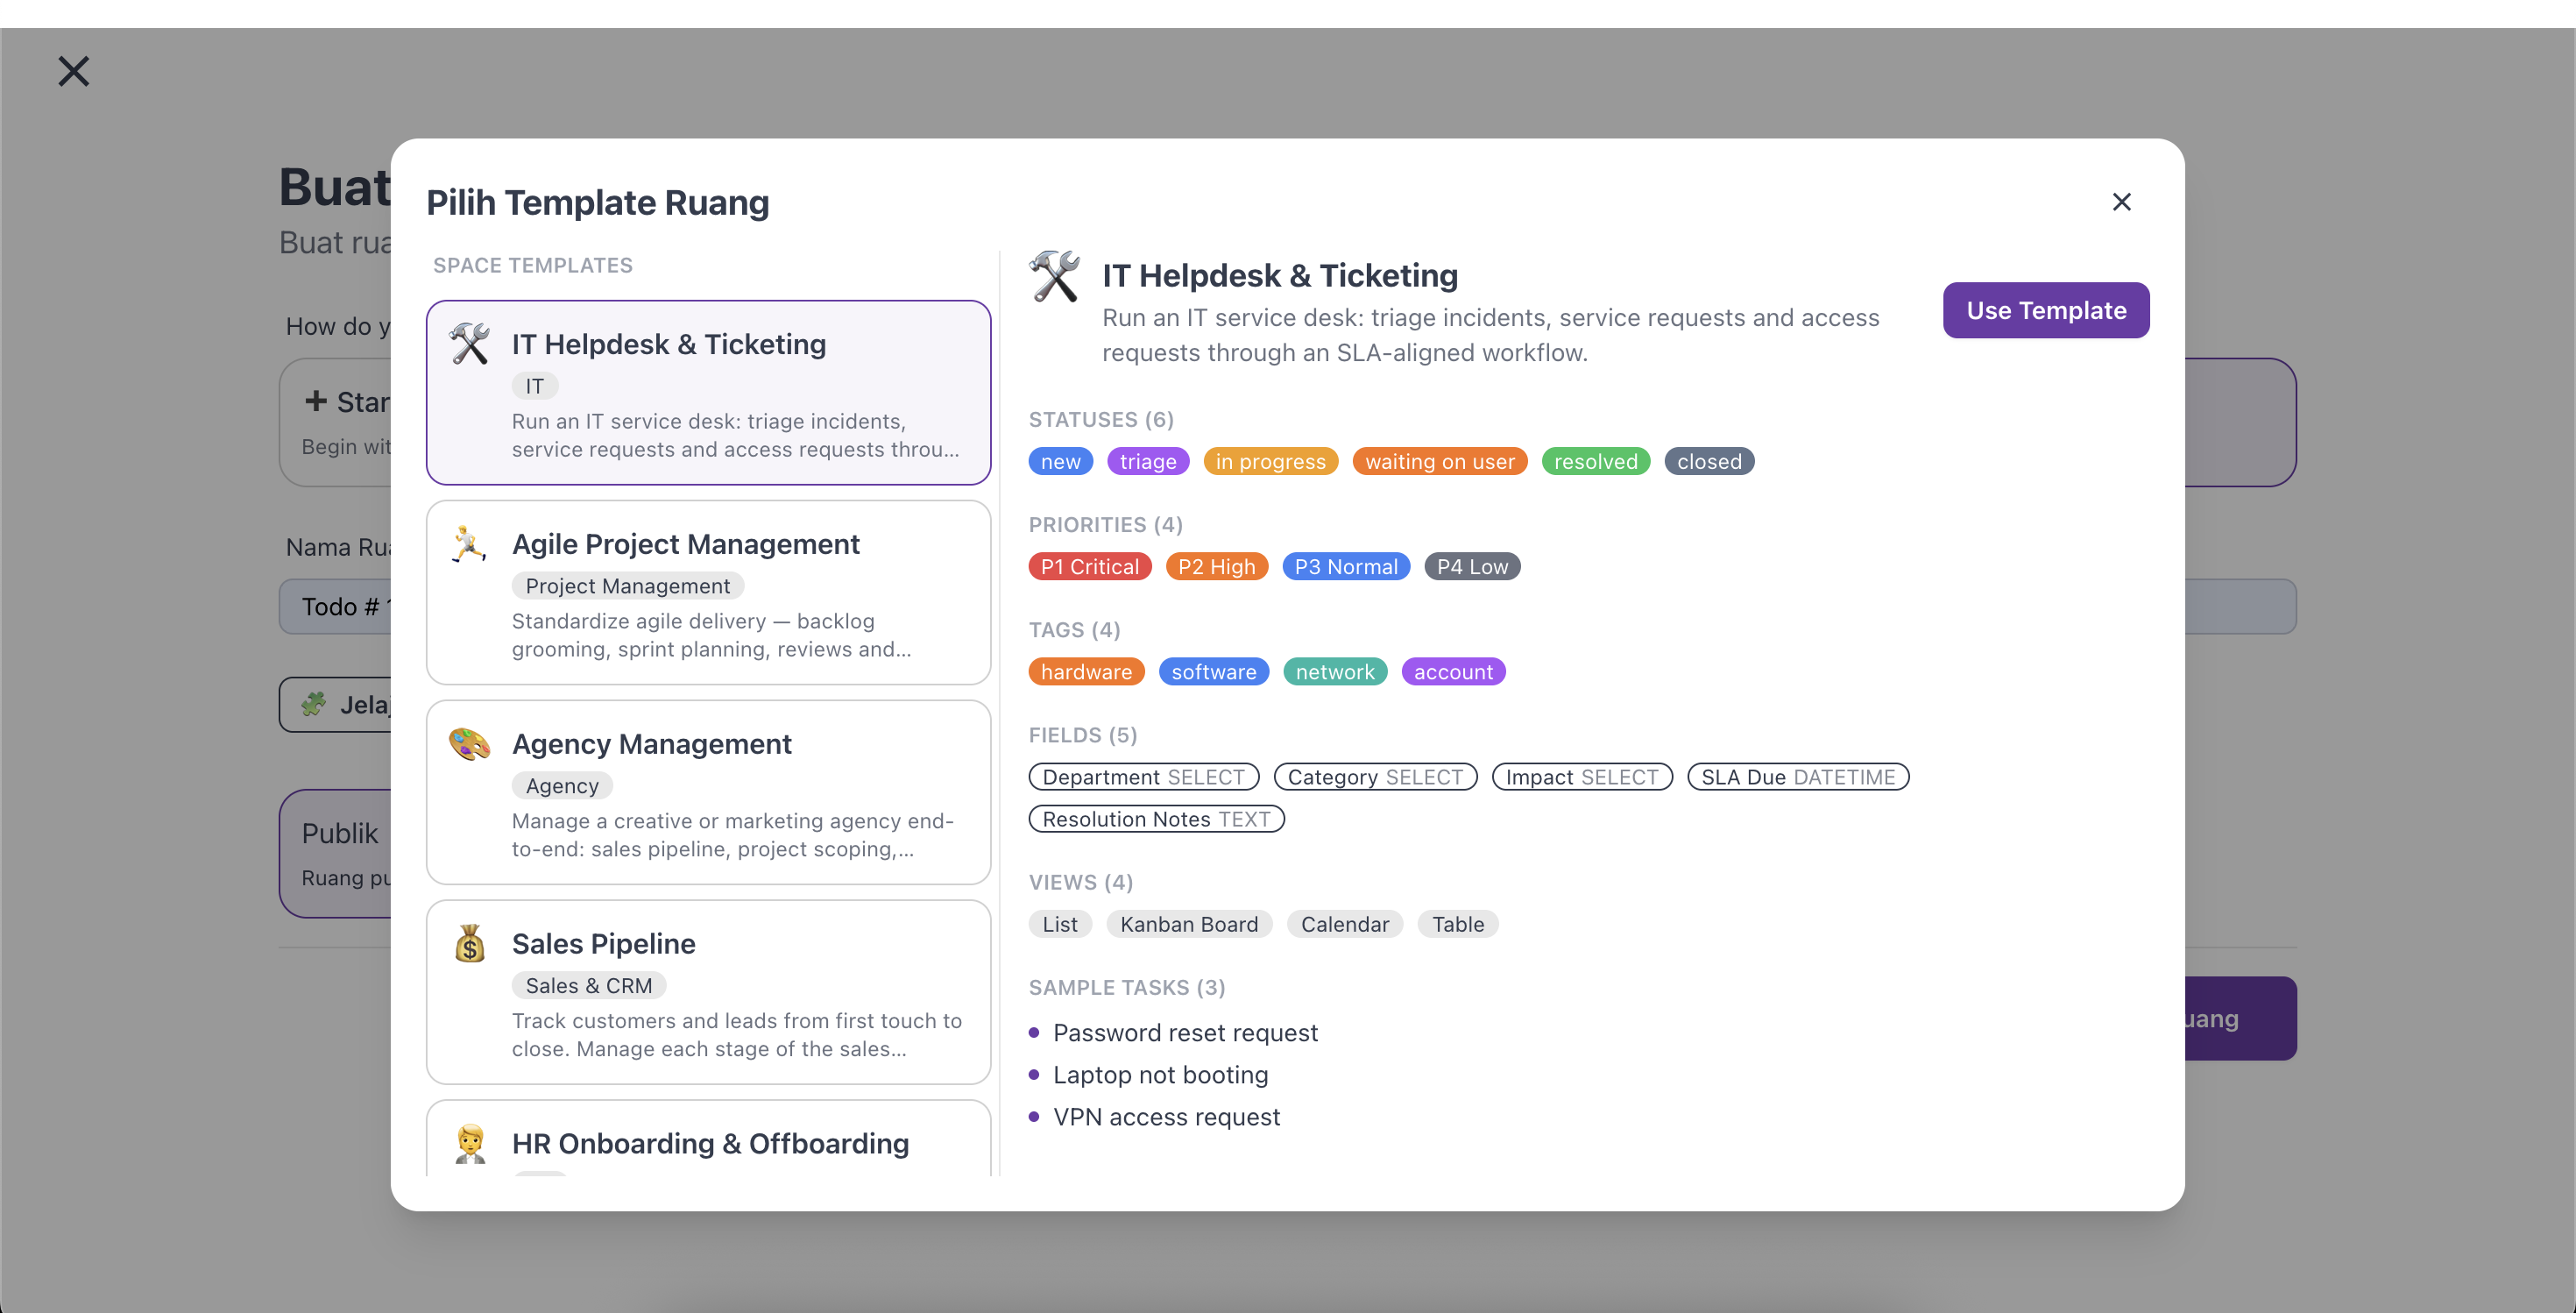Click the 'resolved' status chip
The height and width of the screenshot is (1313, 2576).
click(1596, 461)
